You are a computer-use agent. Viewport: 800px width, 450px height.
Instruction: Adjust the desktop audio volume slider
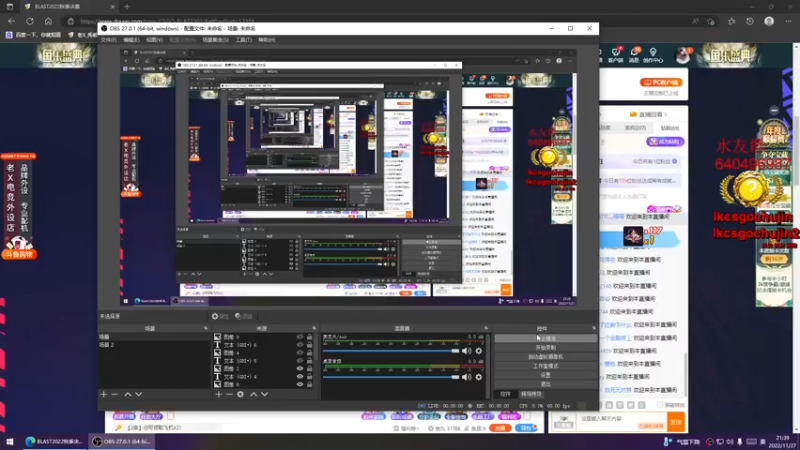[x=391, y=377]
